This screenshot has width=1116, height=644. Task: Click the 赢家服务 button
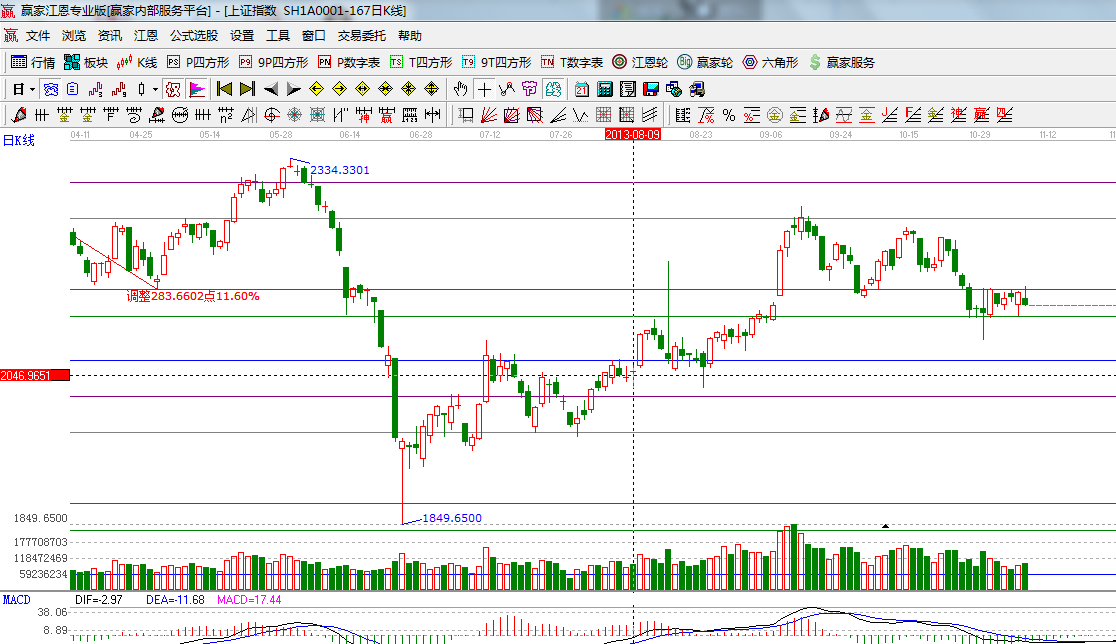tap(841, 62)
